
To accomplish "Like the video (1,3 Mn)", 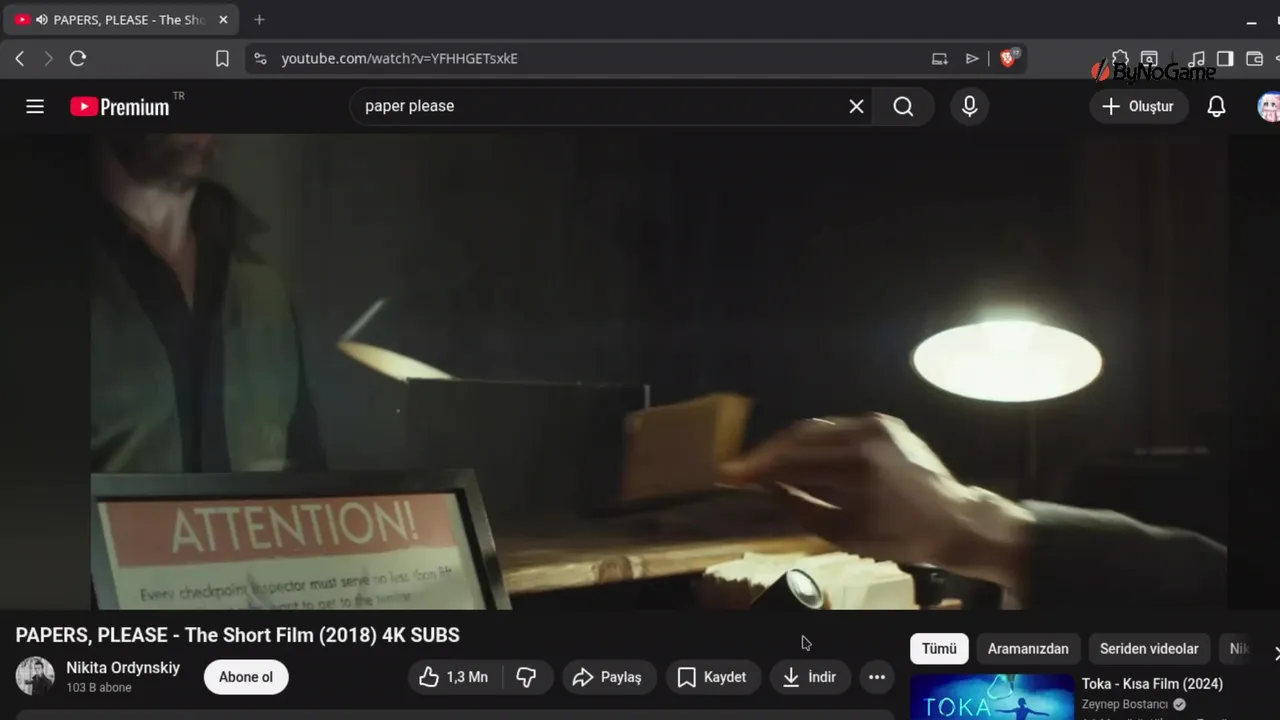I will pos(455,677).
